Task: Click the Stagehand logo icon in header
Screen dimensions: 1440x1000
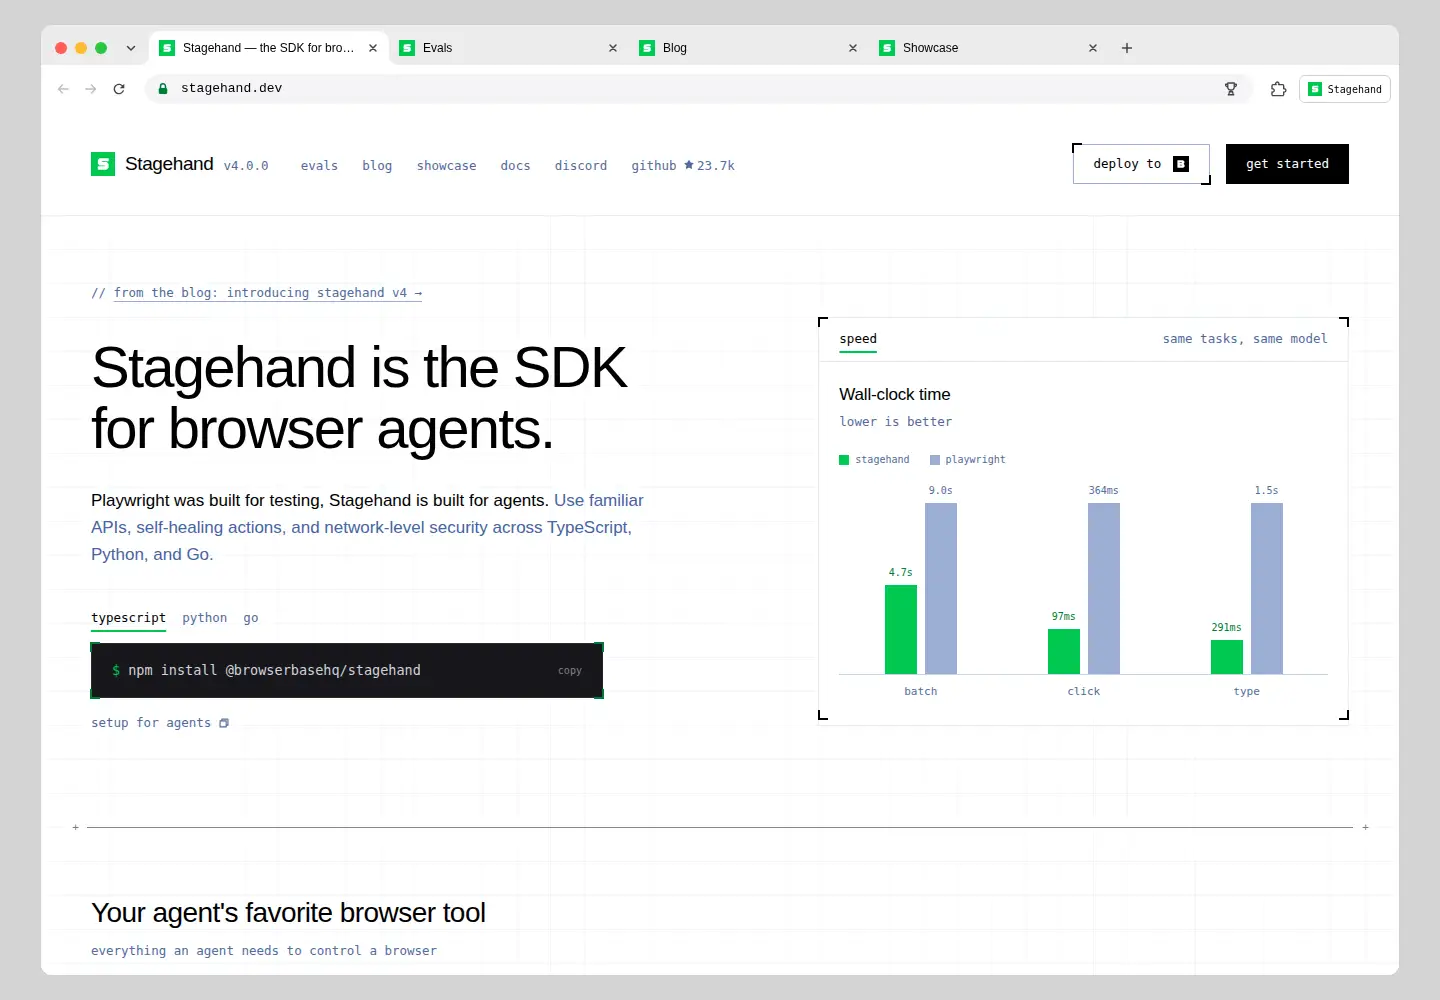Action: point(103,164)
